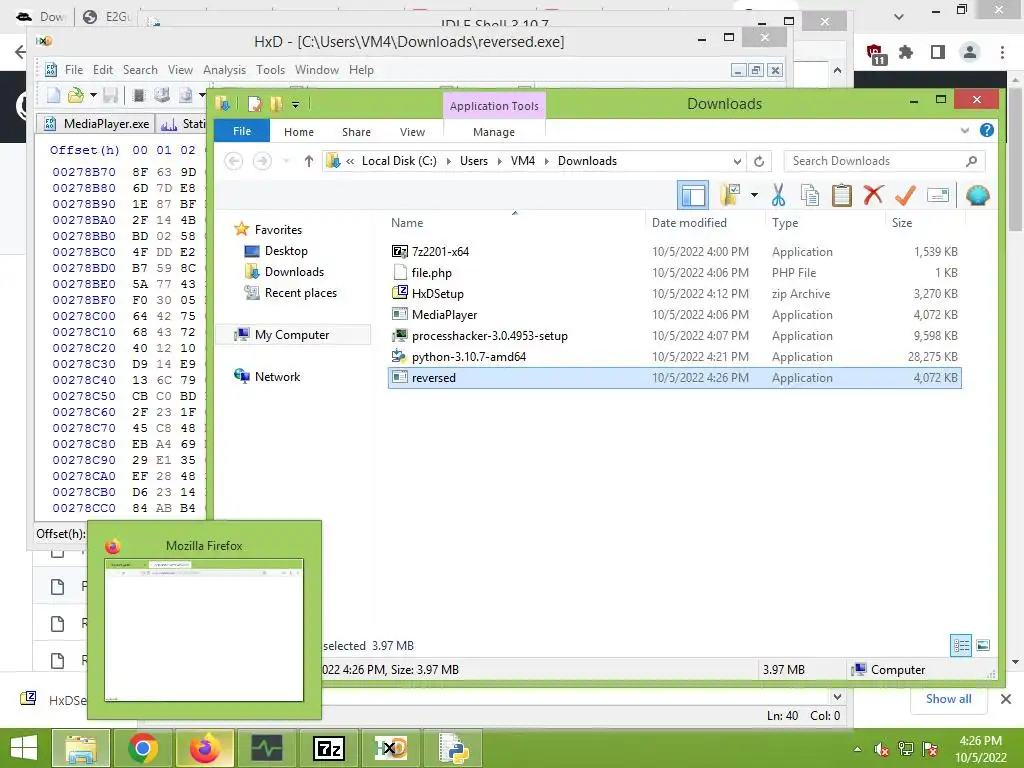
Task: Open the Manage ribbon tab
Action: click(494, 132)
